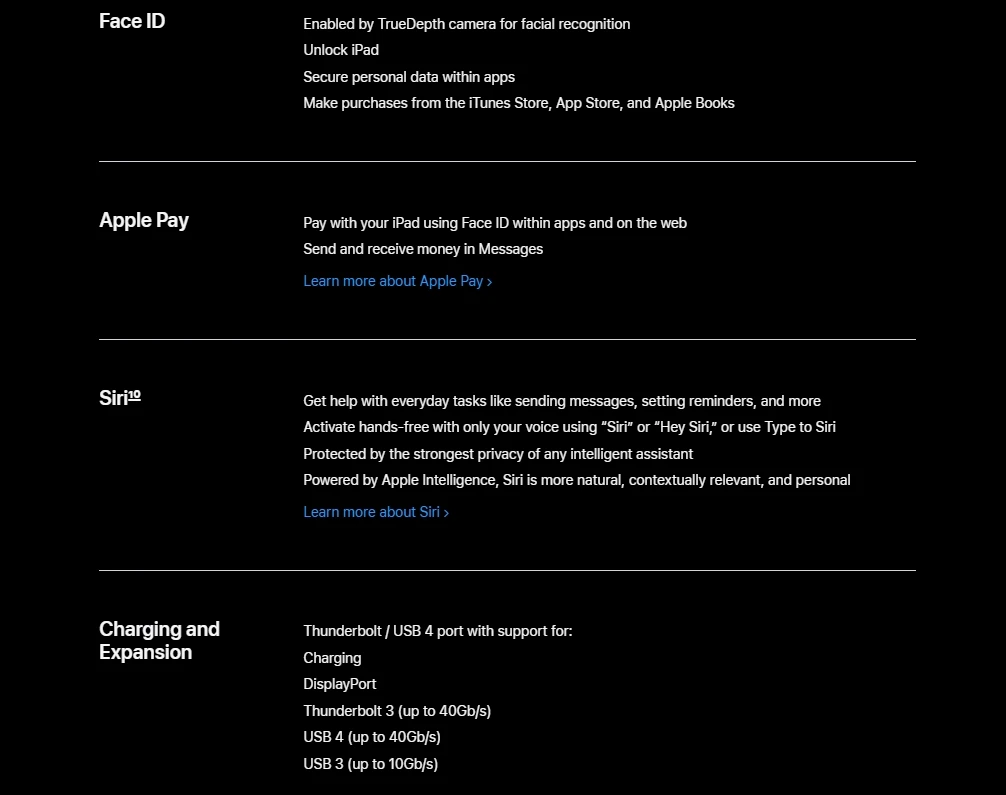This screenshot has width=1006, height=795.
Task: Click the Unlock iPad text line
Action: click(x=341, y=50)
